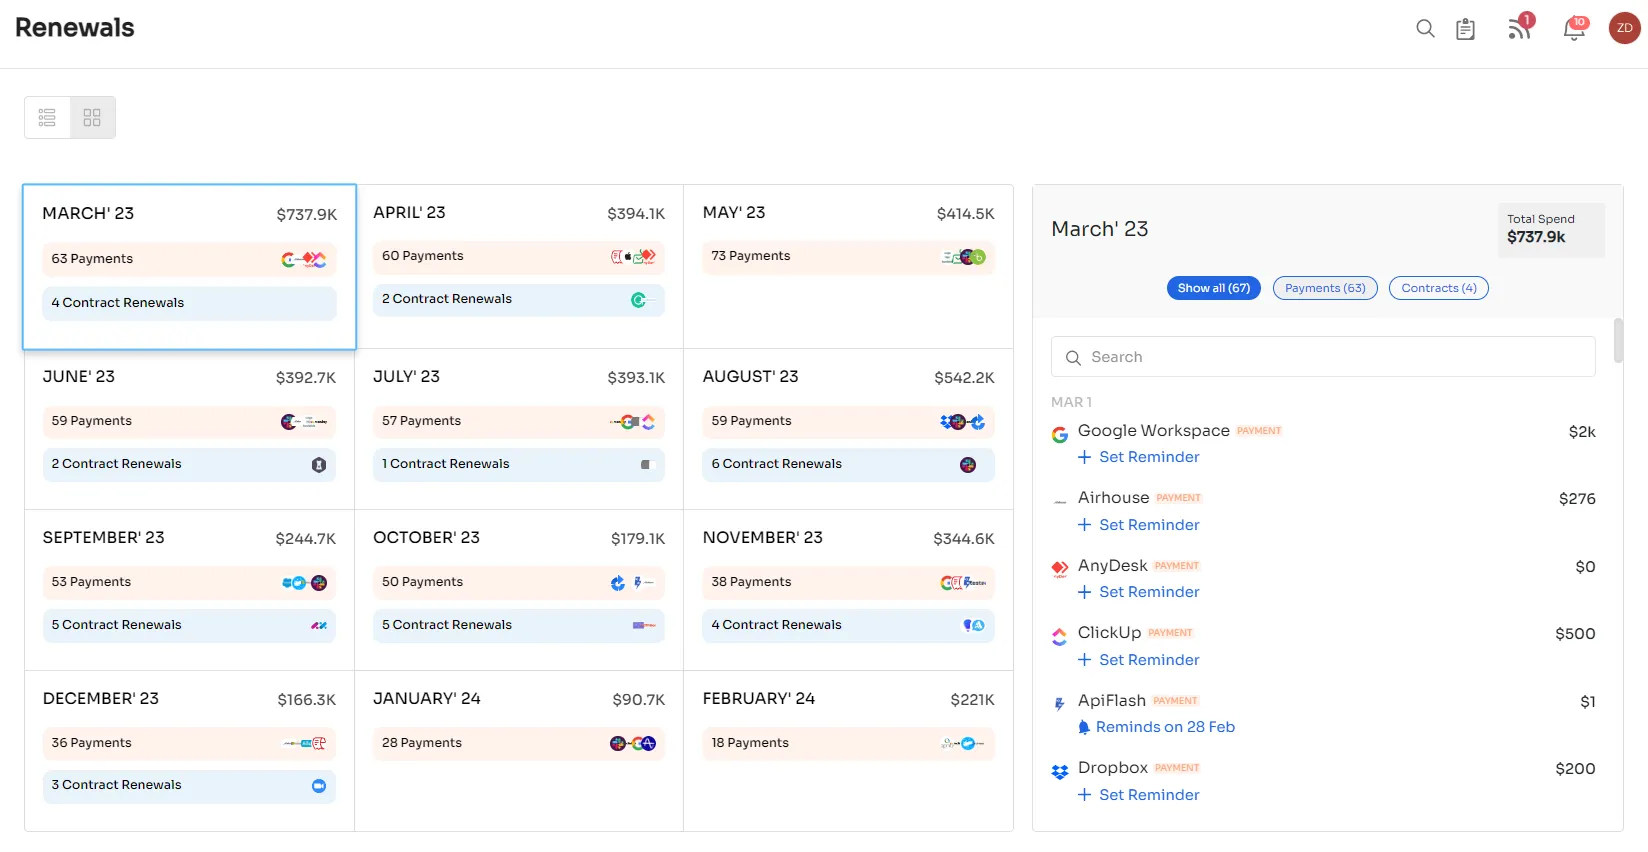Click the March panel vertical scrollbar
Viewport: 1648px width, 852px height.
coord(1618,340)
